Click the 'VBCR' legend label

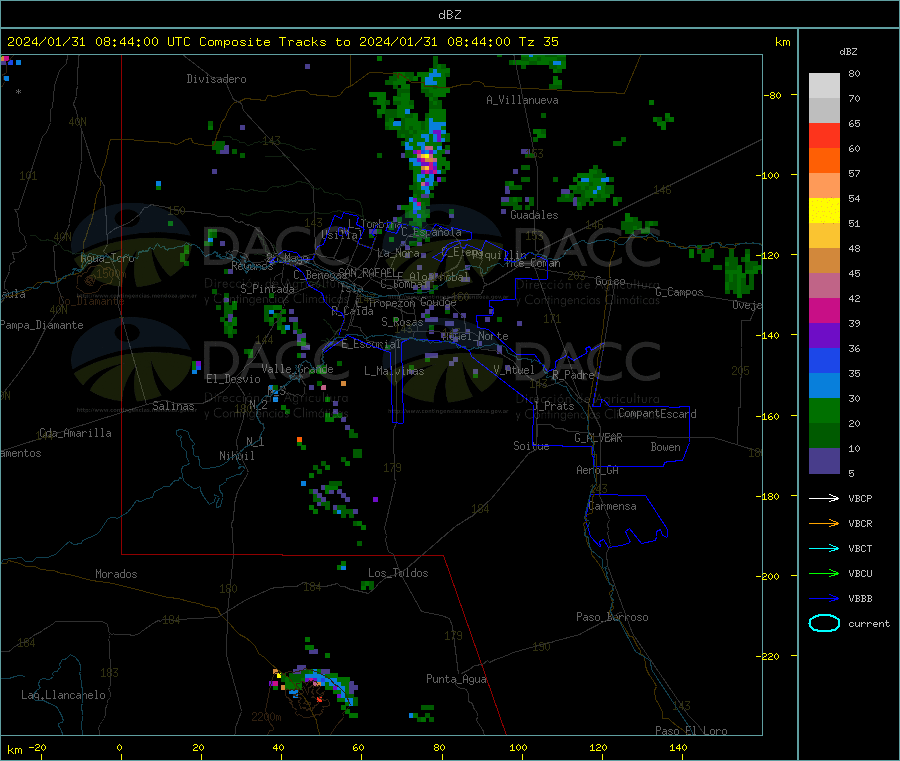click(860, 523)
